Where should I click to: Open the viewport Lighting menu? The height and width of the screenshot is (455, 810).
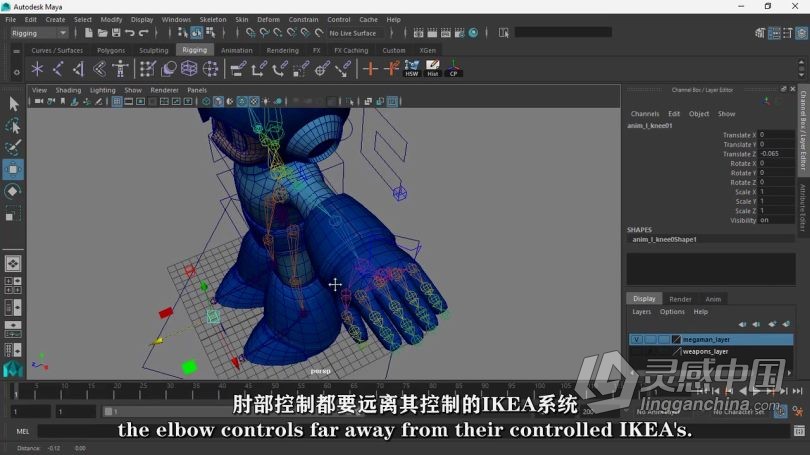click(102, 90)
